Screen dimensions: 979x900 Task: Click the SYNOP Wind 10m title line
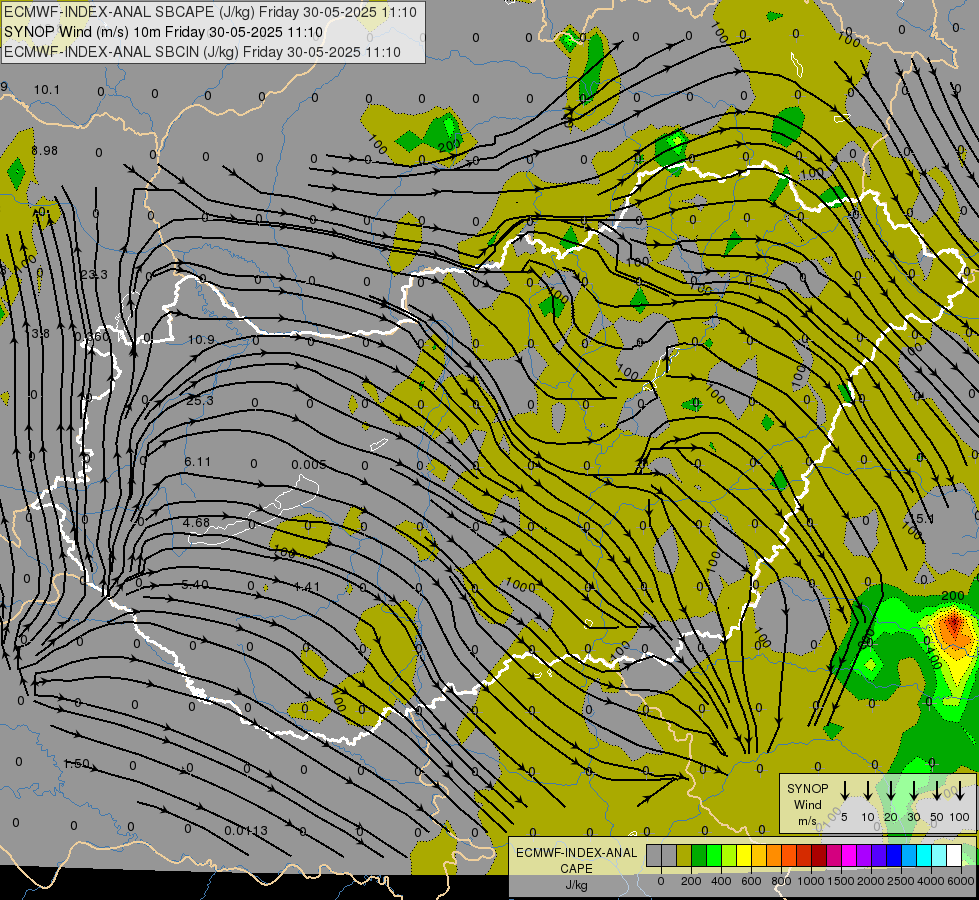[x=163, y=32]
